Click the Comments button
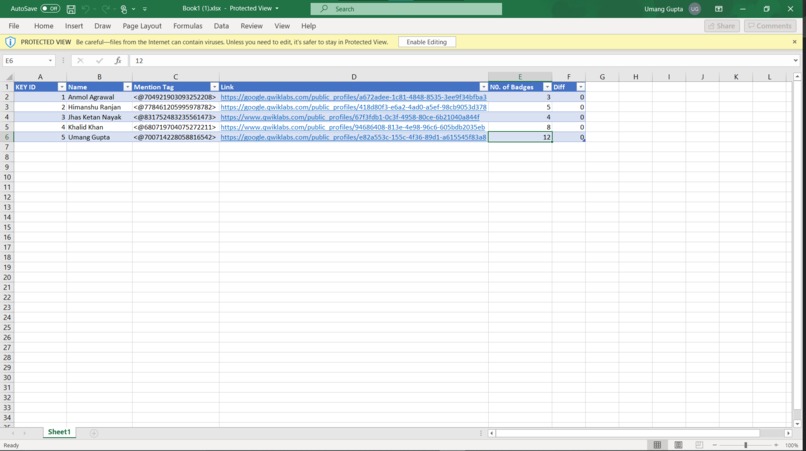Image resolution: width=806 pixels, height=451 pixels. (x=770, y=26)
